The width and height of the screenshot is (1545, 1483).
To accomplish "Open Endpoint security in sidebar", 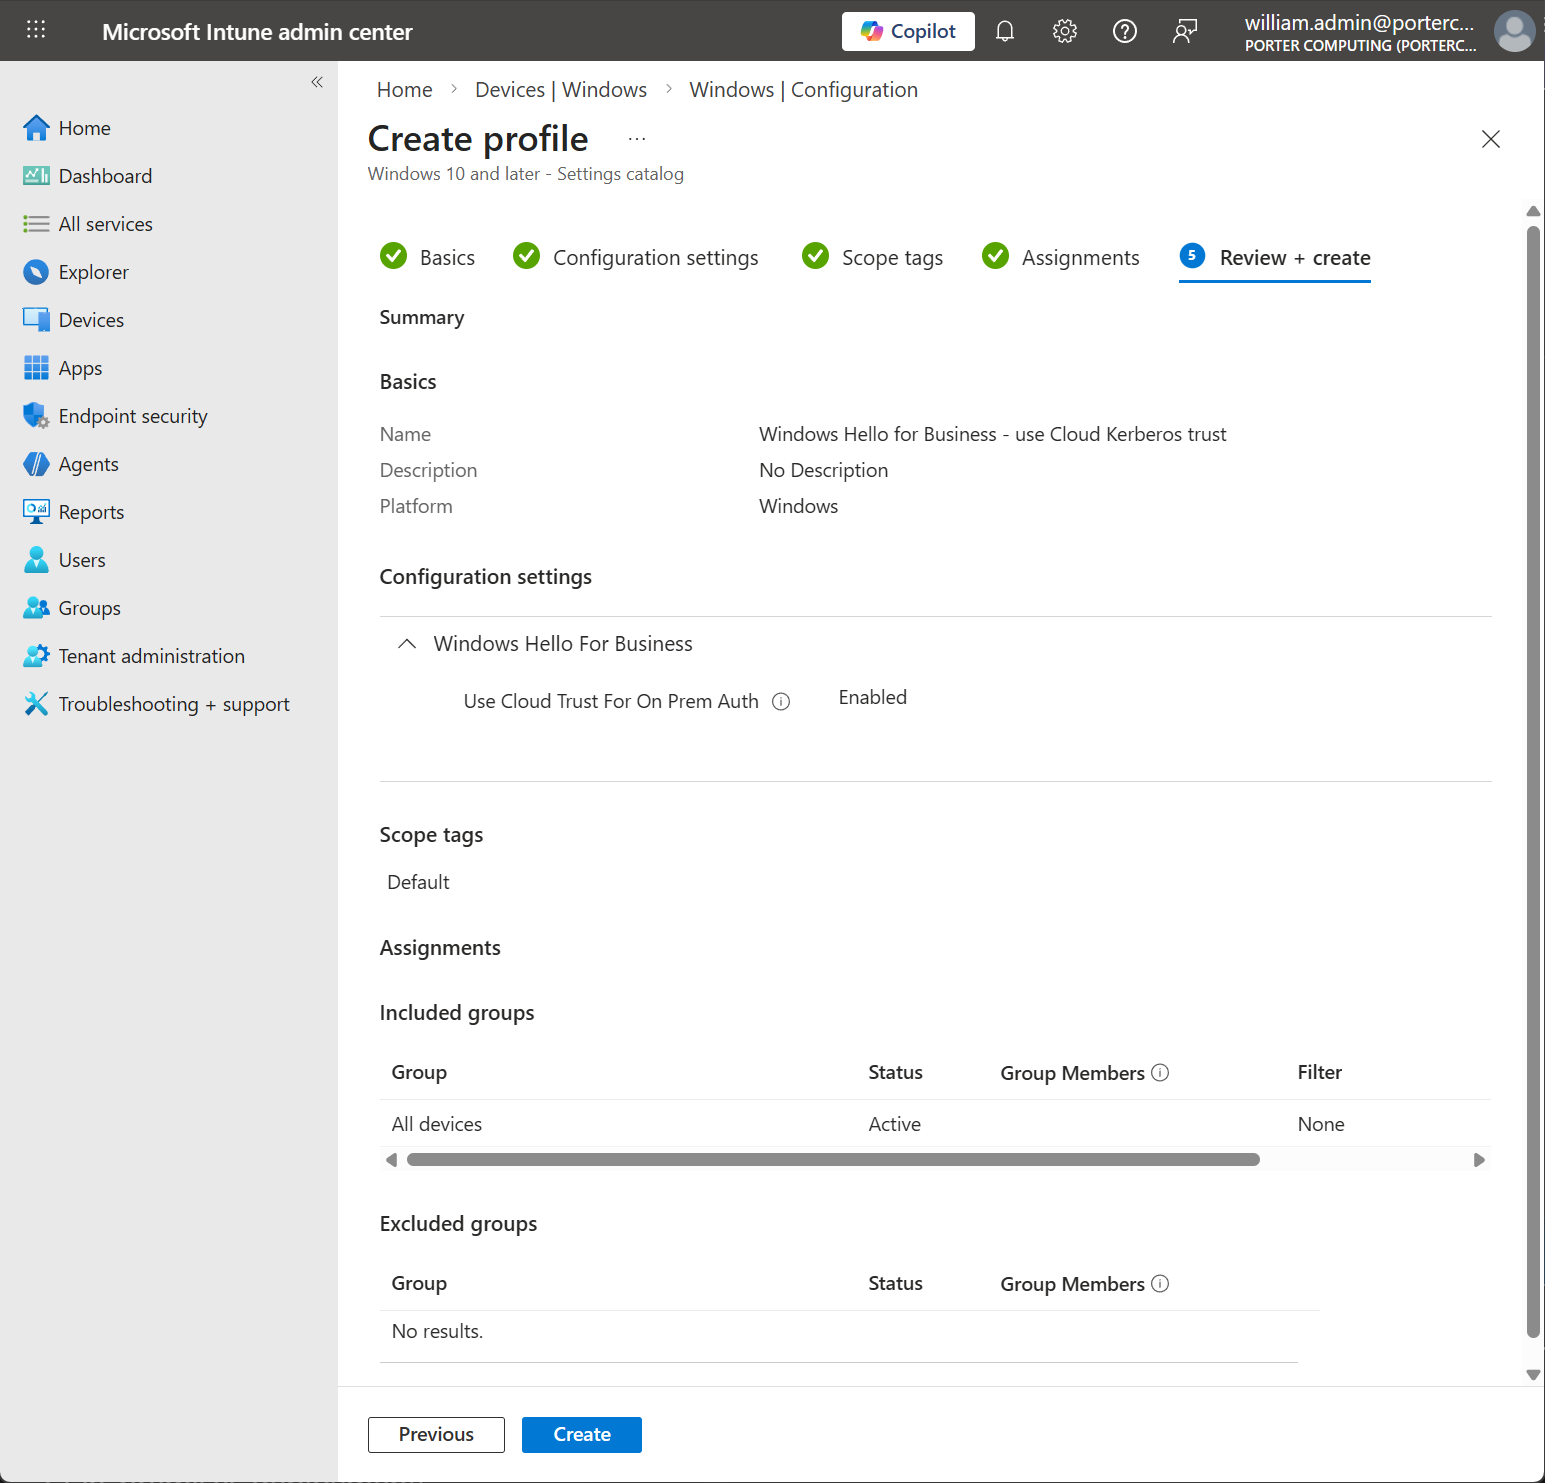I will coord(133,416).
